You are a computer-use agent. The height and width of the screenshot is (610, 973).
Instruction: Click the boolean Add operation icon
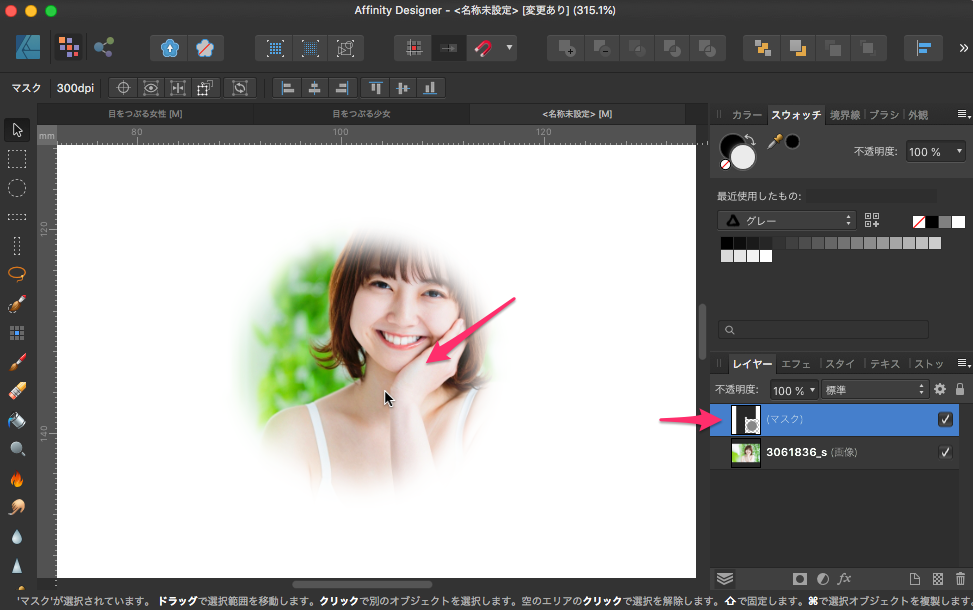tap(567, 47)
